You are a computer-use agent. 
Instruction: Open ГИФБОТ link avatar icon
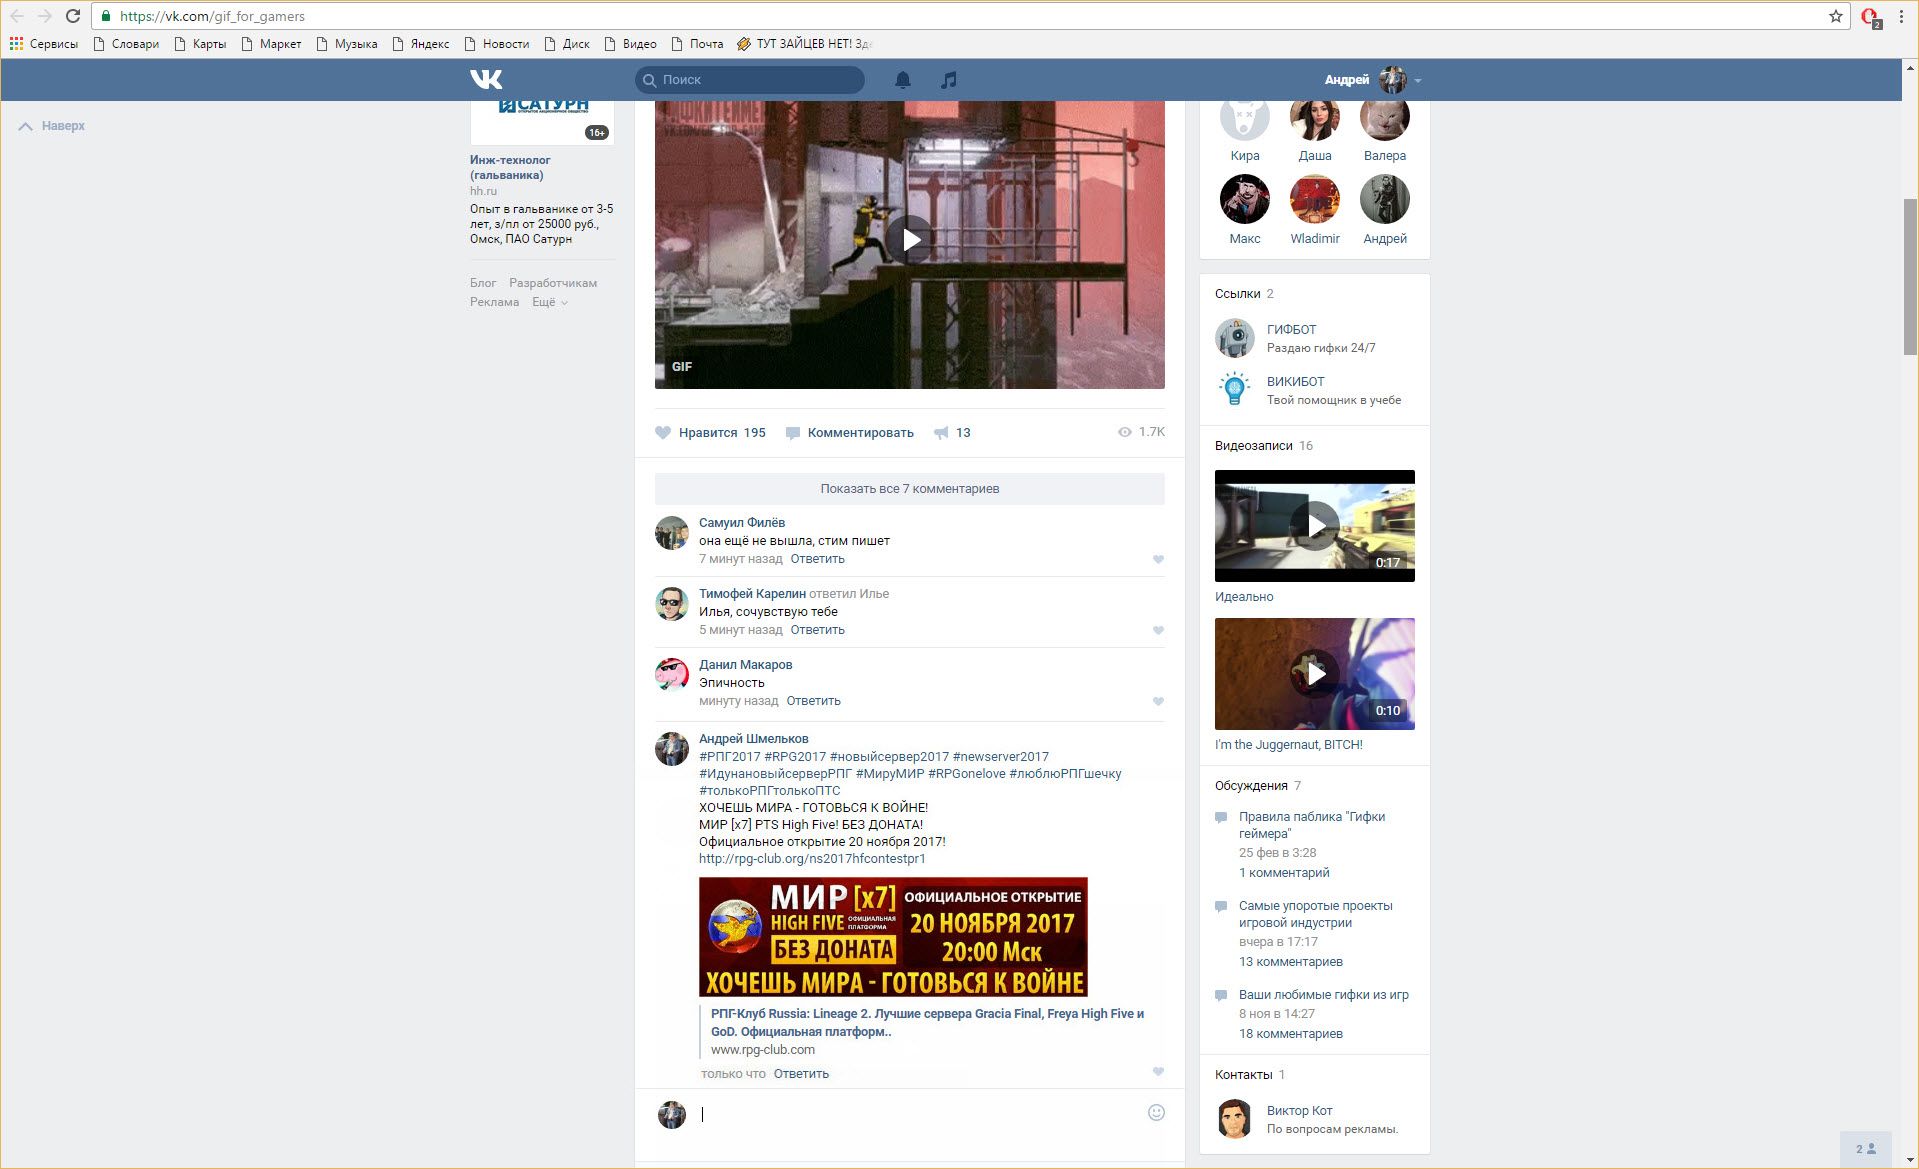point(1234,339)
